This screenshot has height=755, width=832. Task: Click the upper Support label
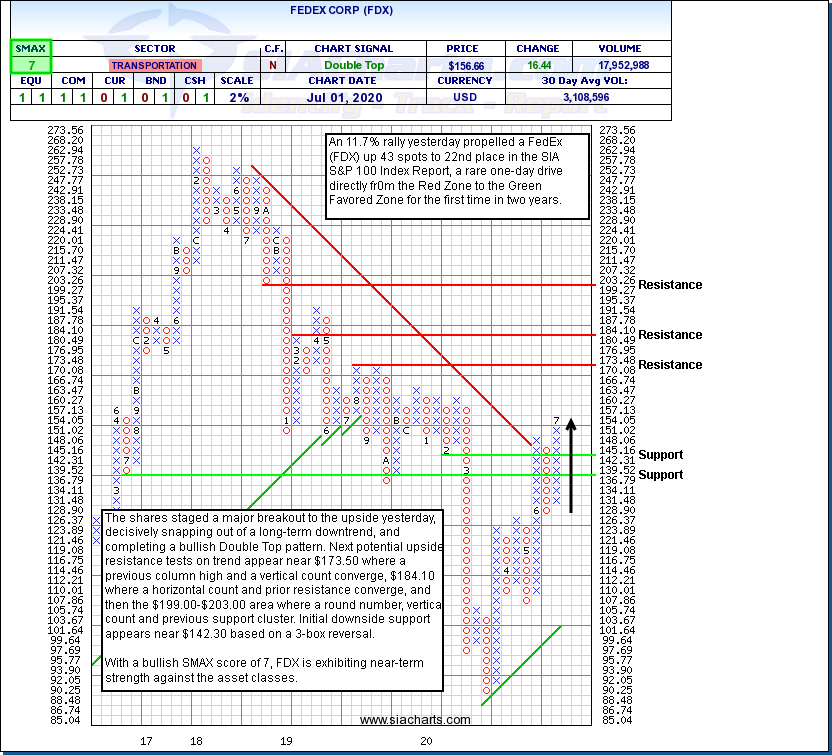(660, 455)
